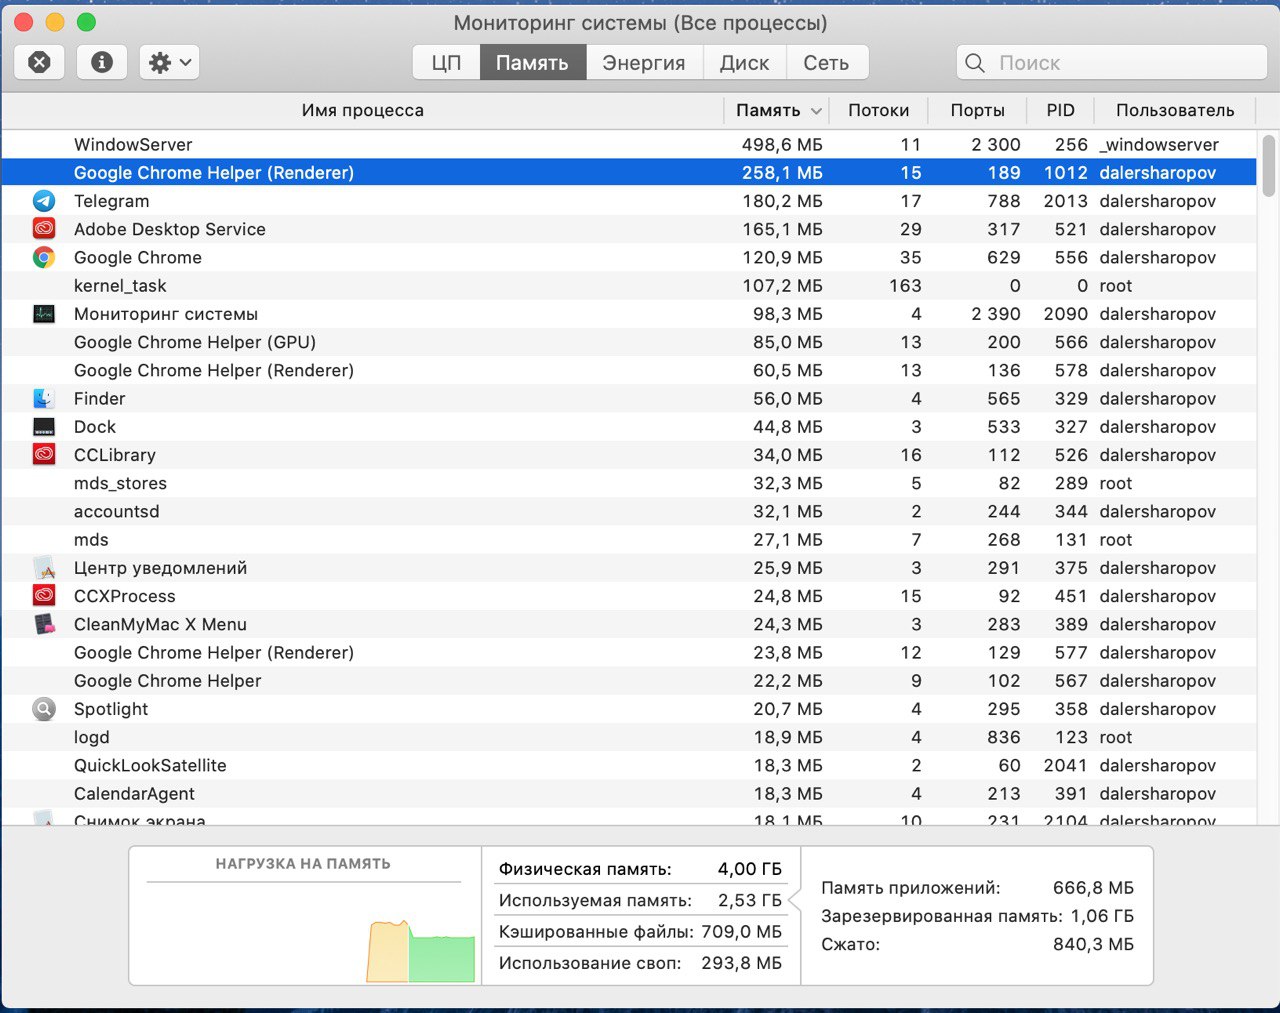Select the Google Chrome Helper (GPU) row
The height and width of the screenshot is (1013, 1280).
[629, 342]
